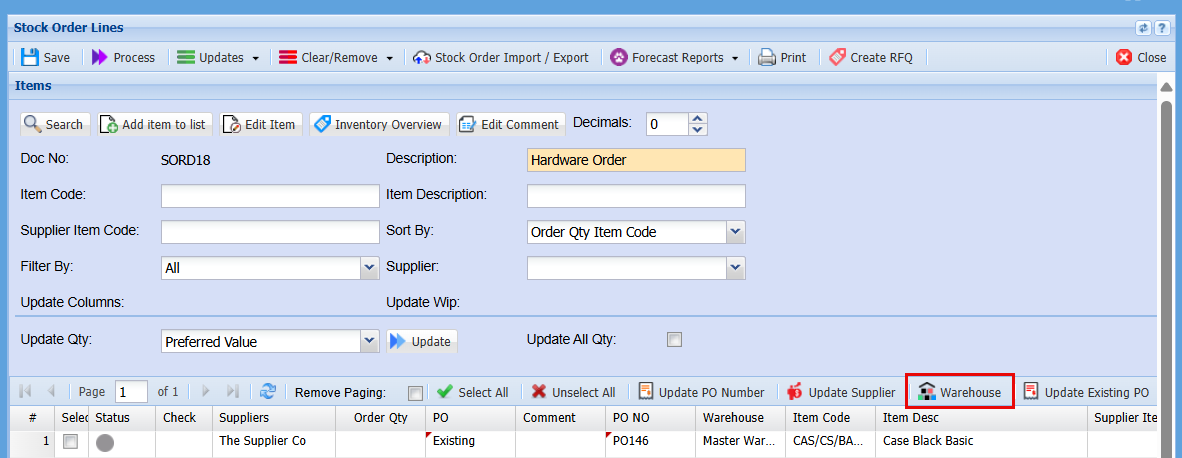This screenshot has height=458, width=1182.
Task: Increase the Decimals value with up arrow
Action: (x=698, y=118)
